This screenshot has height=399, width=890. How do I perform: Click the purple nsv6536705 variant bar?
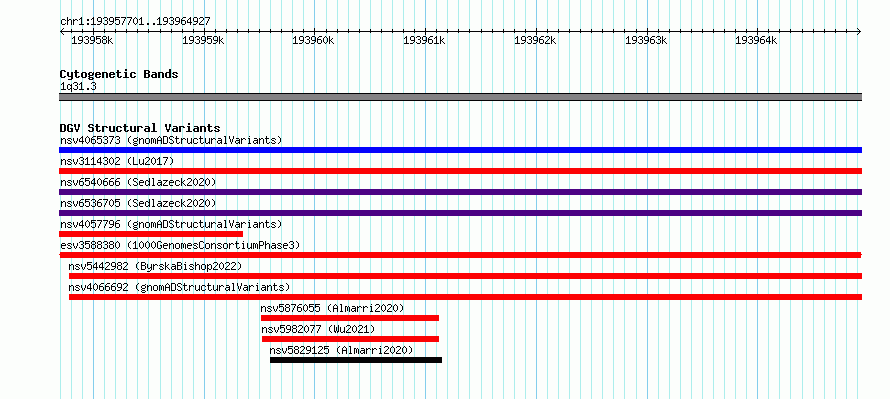pos(460,213)
